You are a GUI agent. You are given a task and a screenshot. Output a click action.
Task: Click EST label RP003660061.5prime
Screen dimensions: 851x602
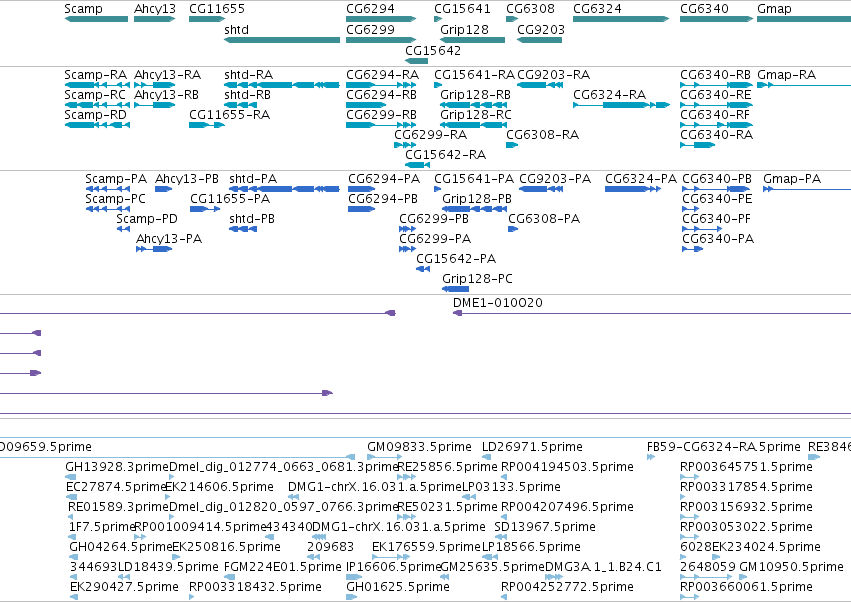[746, 587]
